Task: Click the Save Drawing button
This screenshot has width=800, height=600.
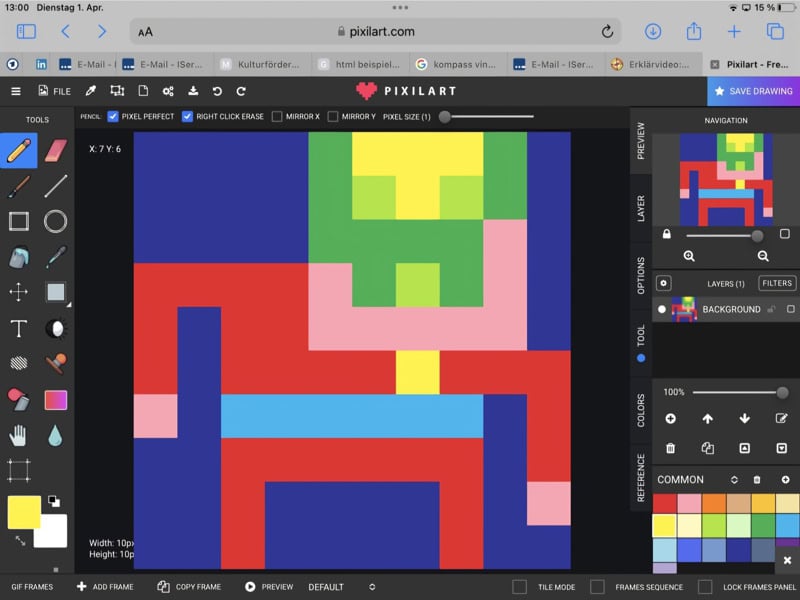Action: (x=753, y=91)
